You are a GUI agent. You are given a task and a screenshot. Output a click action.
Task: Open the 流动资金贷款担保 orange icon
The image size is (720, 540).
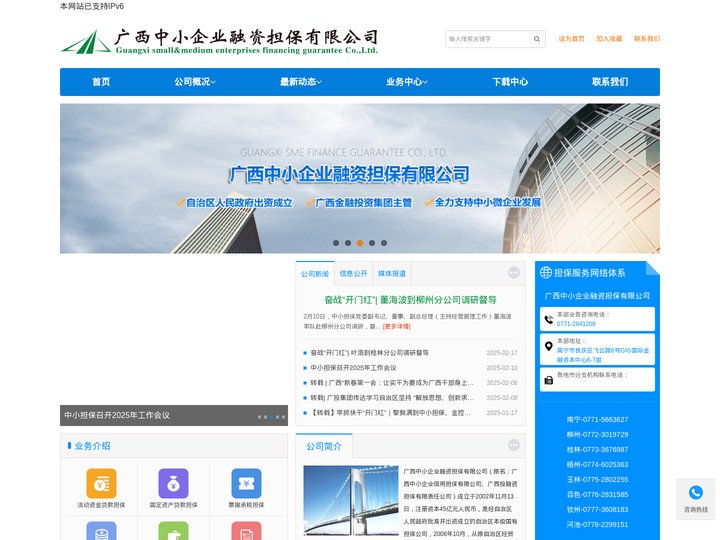click(x=101, y=483)
